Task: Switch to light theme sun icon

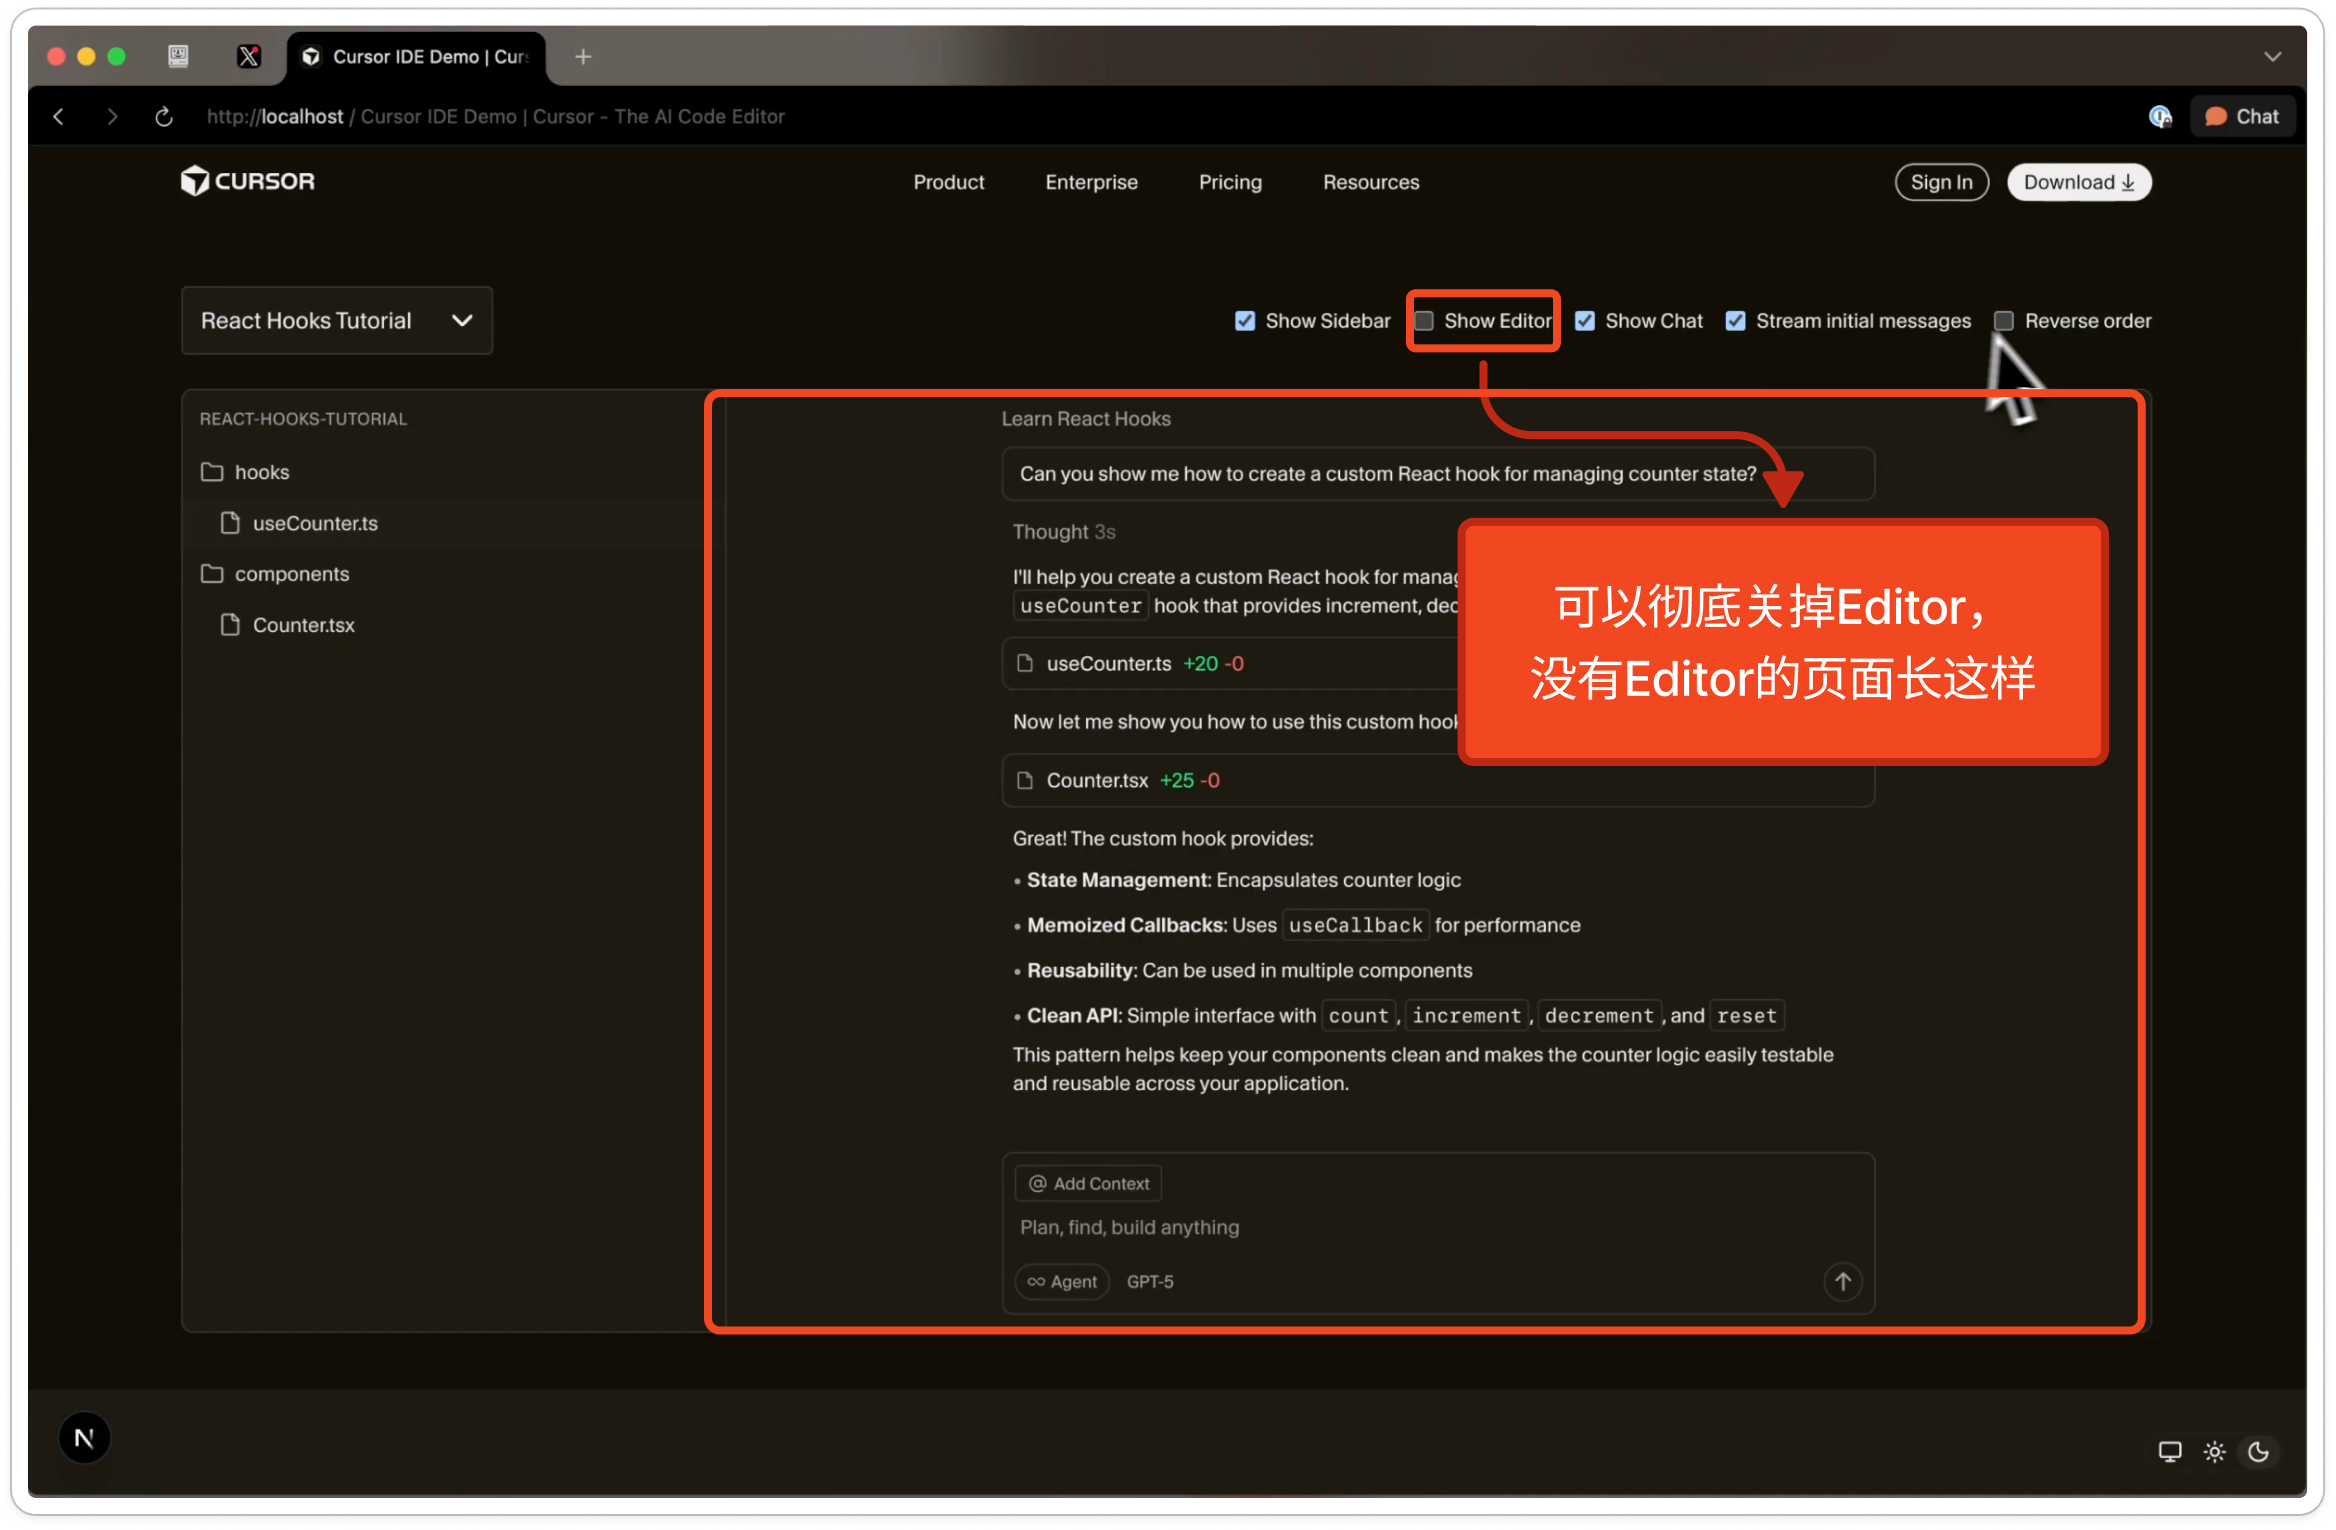Action: pyautogui.click(x=2215, y=1452)
